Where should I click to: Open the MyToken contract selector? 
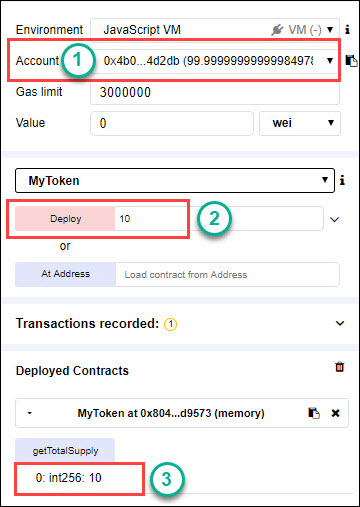(175, 180)
